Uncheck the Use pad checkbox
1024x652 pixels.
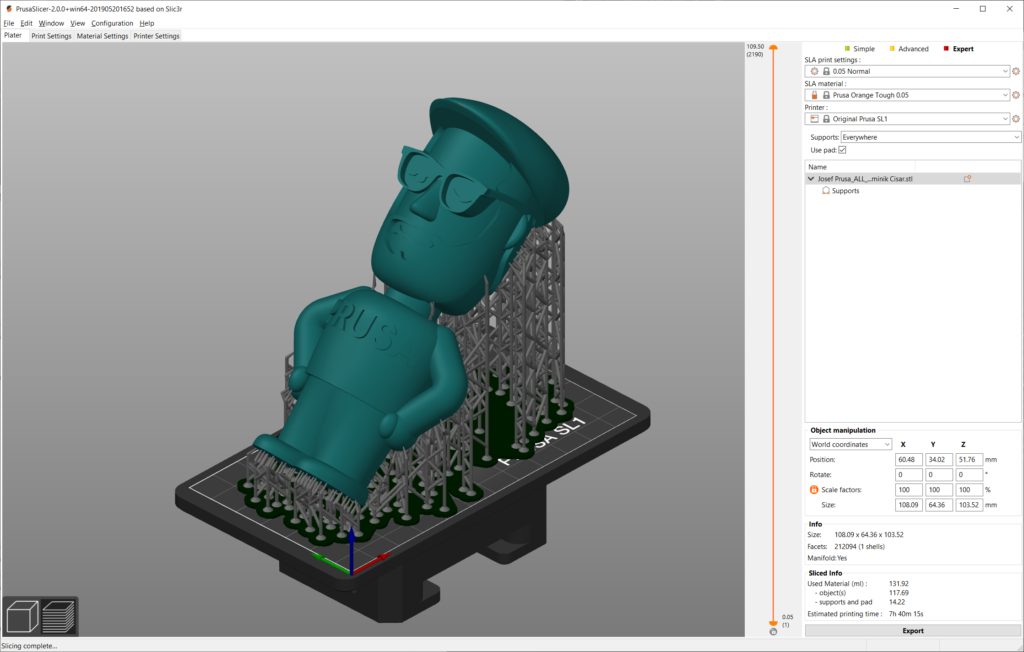842,150
